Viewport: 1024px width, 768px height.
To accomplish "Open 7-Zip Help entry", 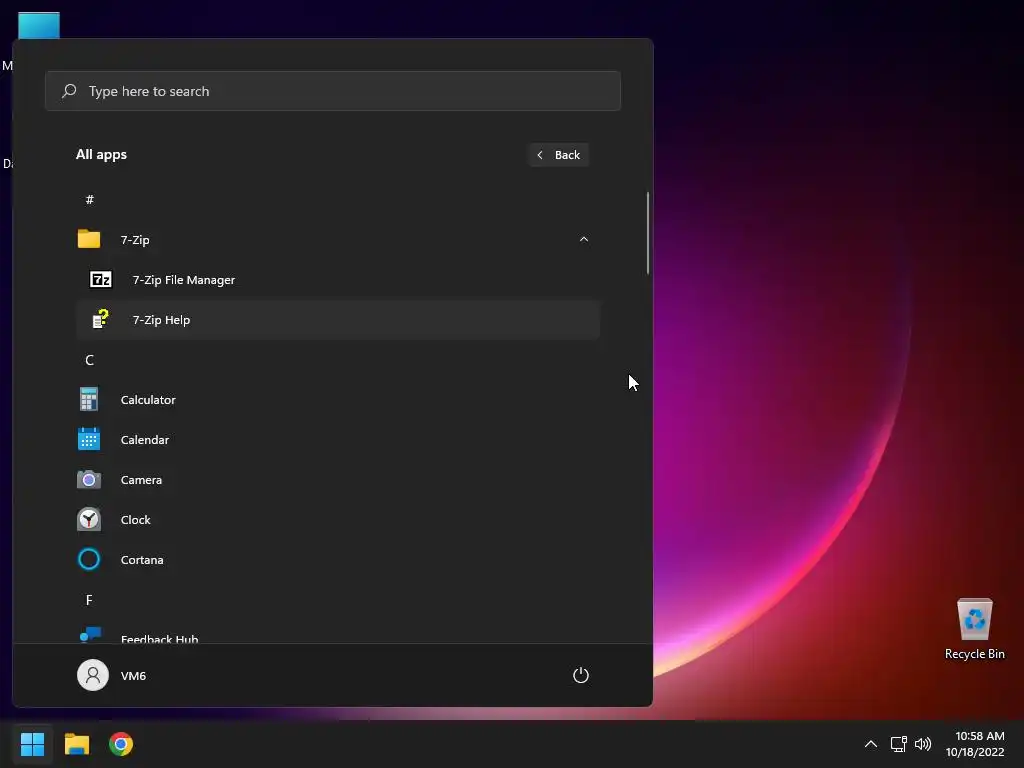I will click(338, 319).
